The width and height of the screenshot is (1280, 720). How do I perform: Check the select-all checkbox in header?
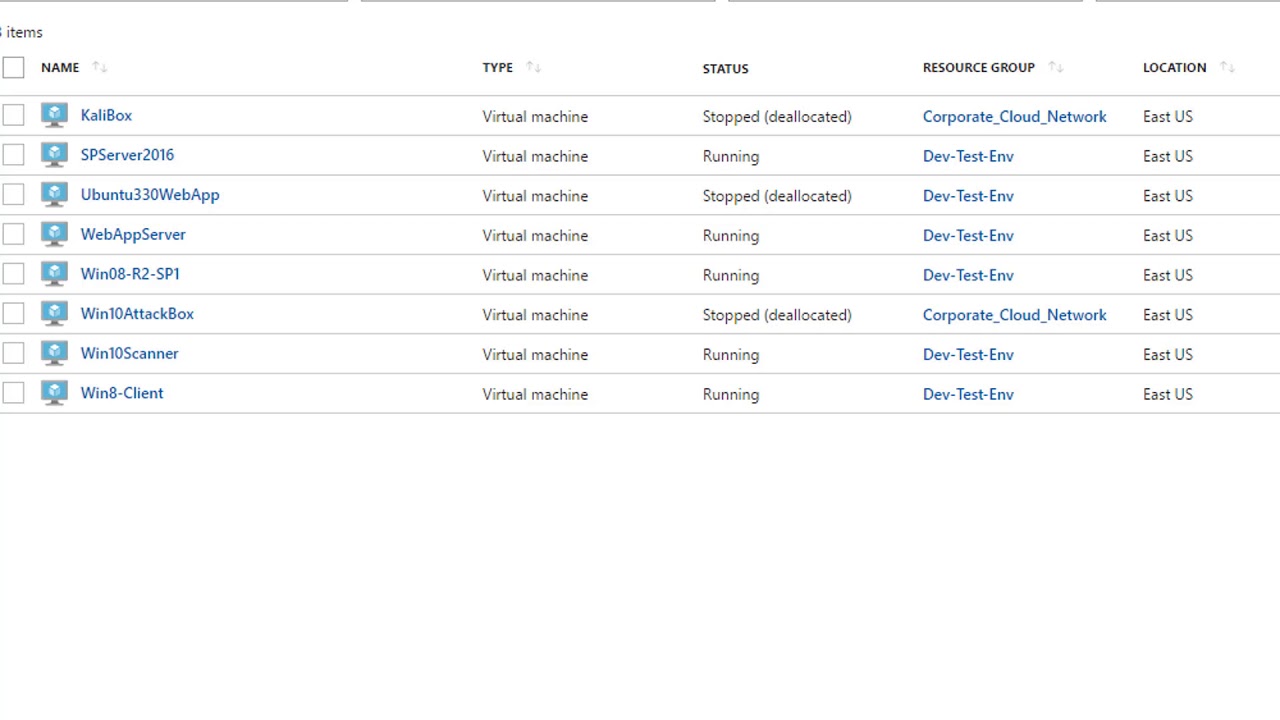13,67
